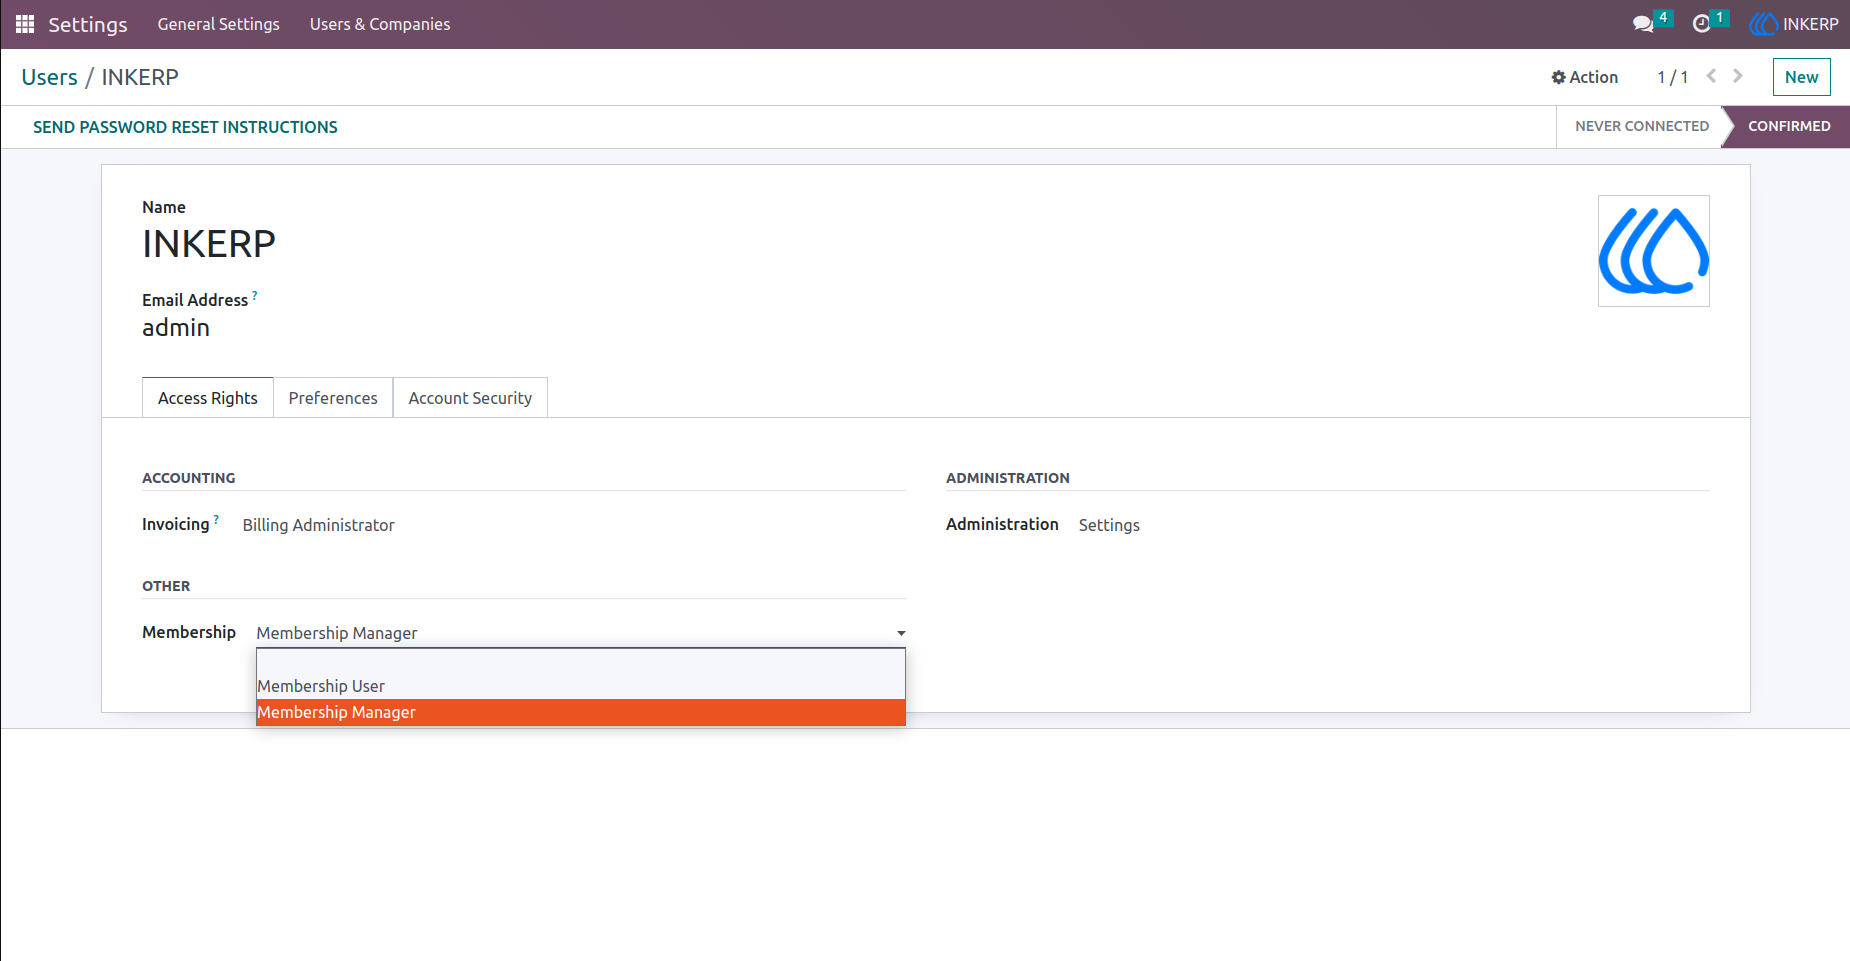Viewport: 1850px width, 961px height.
Task: Go to next record arrow
Action: (1738, 76)
